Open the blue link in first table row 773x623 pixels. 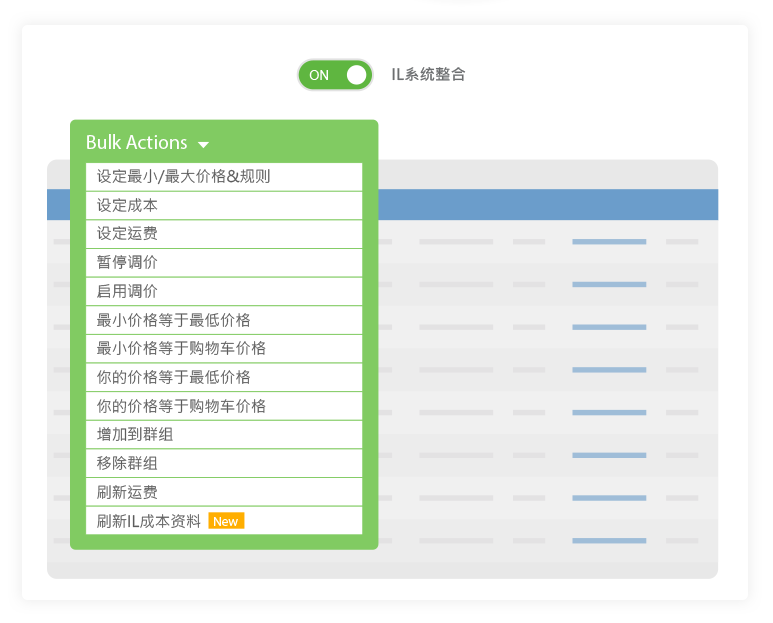(609, 242)
